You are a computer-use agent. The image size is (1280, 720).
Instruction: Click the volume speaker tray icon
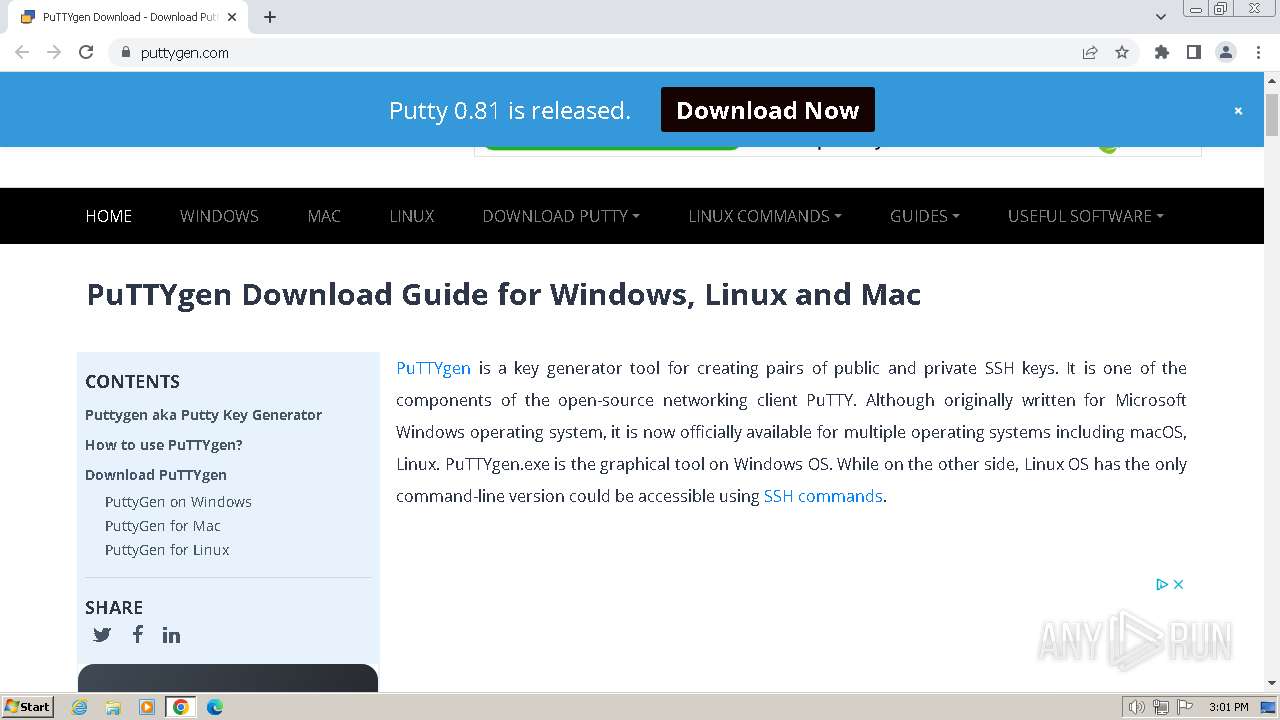coord(1136,707)
